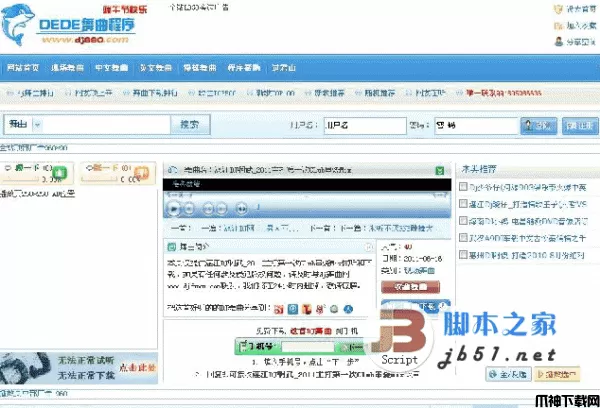
Task: Click the Play button in the media player
Action: pyautogui.click(x=173, y=209)
